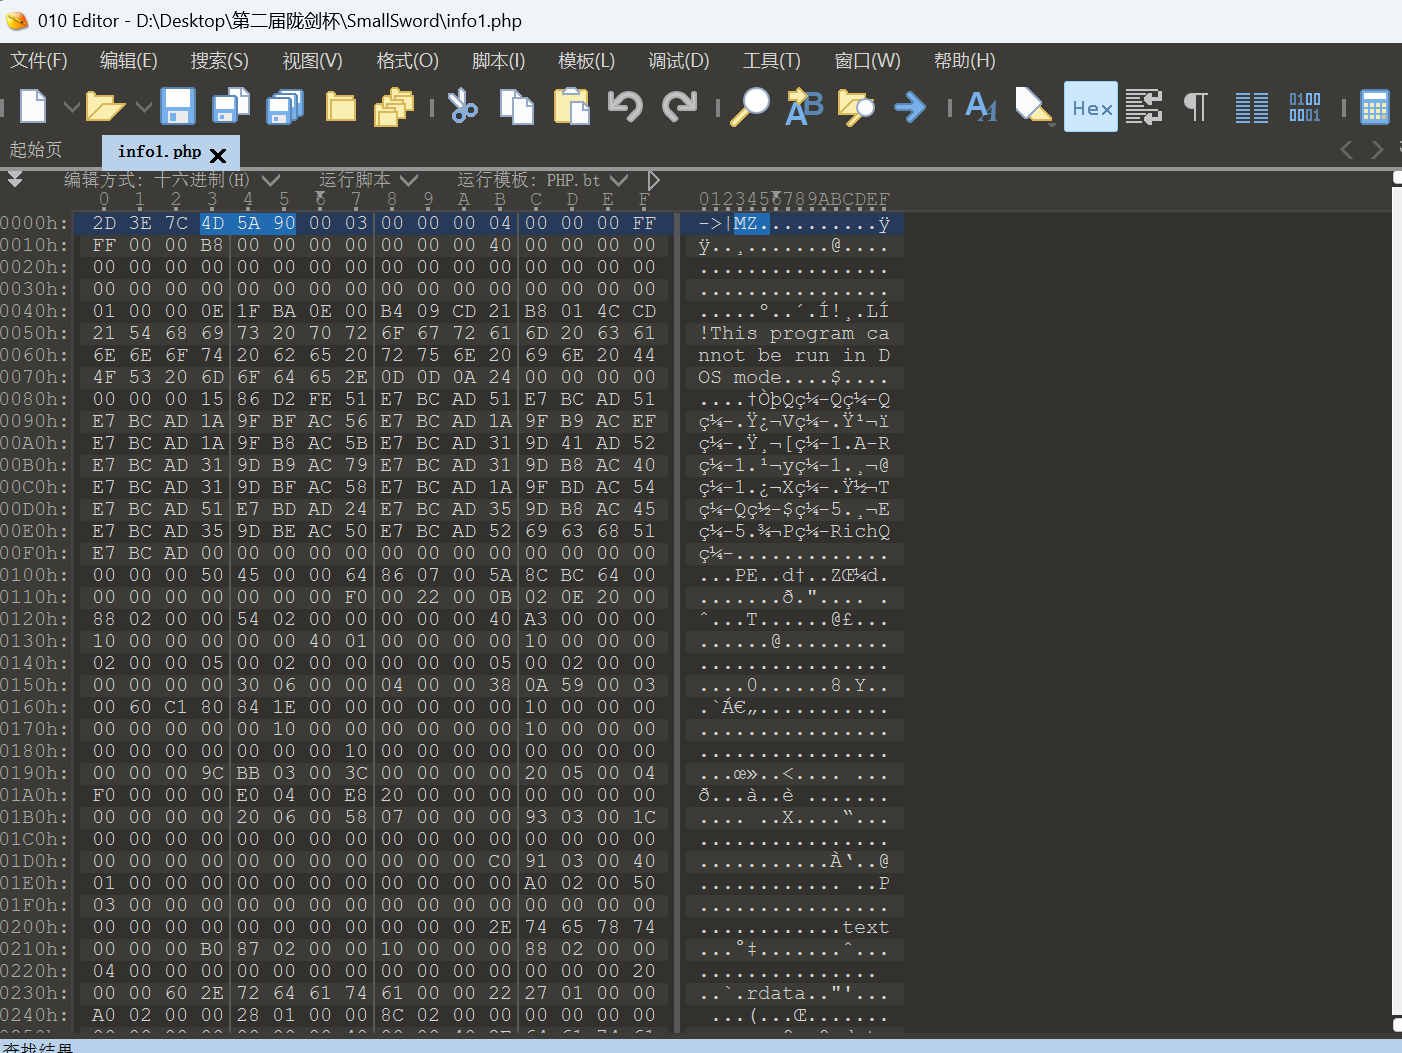This screenshot has width=1402, height=1053.
Task: Open the 模板(L) menu
Action: (586, 61)
